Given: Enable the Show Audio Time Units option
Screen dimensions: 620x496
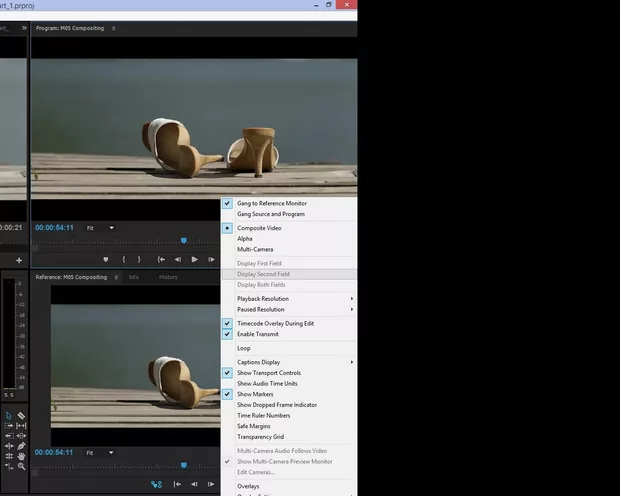Looking at the screenshot, I should [x=268, y=383].
